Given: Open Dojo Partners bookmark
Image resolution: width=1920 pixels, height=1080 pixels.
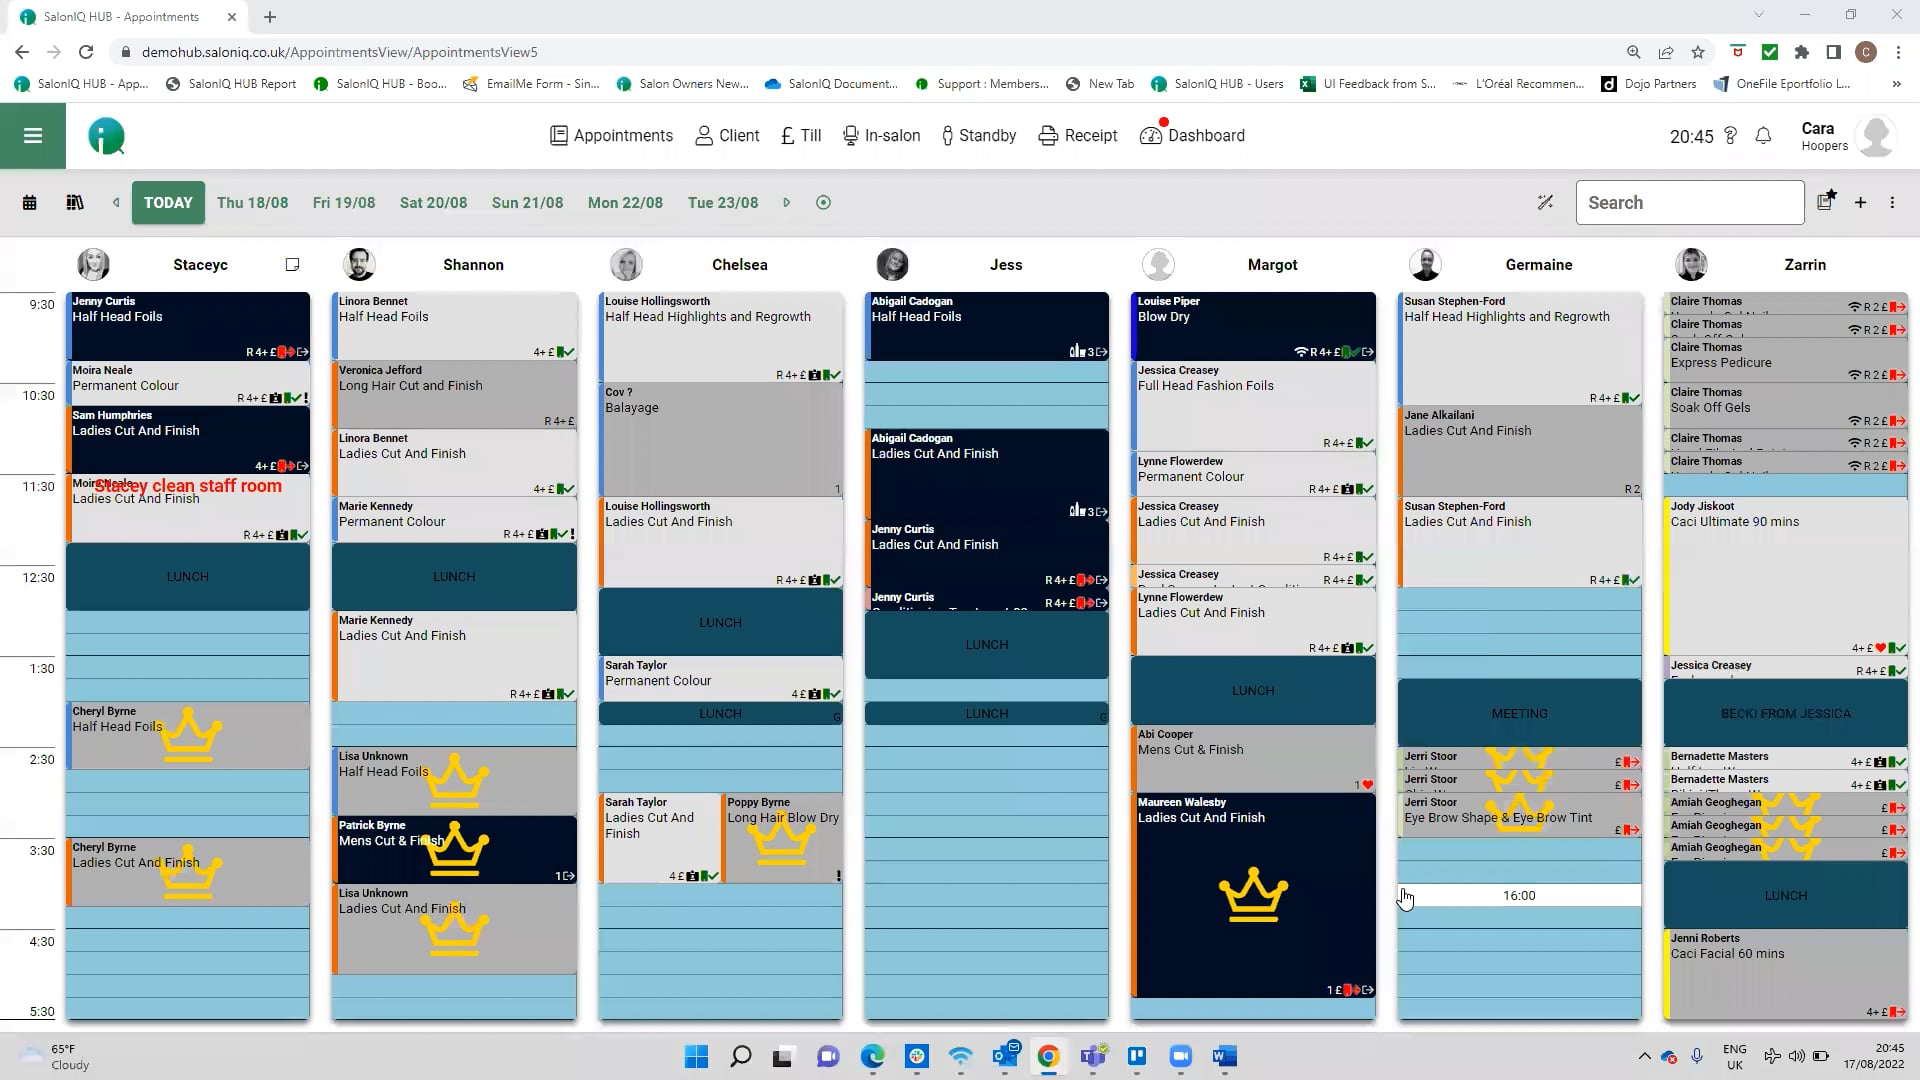Looking at the screenshot, I should click(1649, 84).
